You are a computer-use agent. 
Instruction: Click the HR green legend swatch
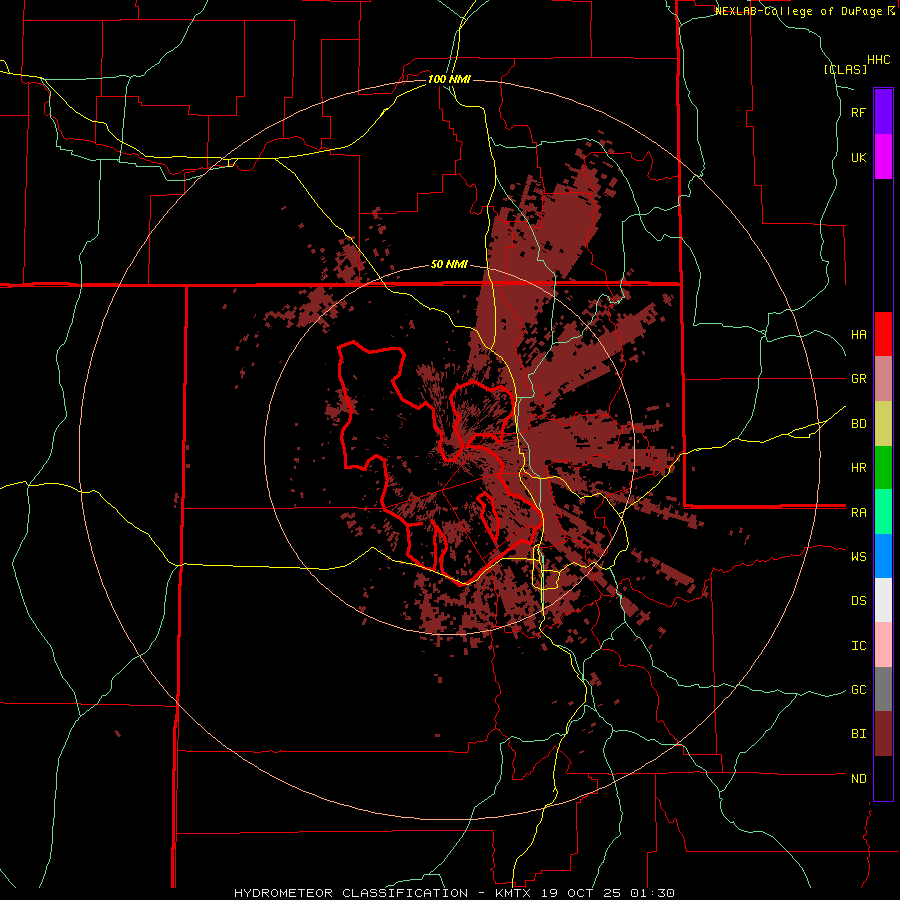click(883, 468)
